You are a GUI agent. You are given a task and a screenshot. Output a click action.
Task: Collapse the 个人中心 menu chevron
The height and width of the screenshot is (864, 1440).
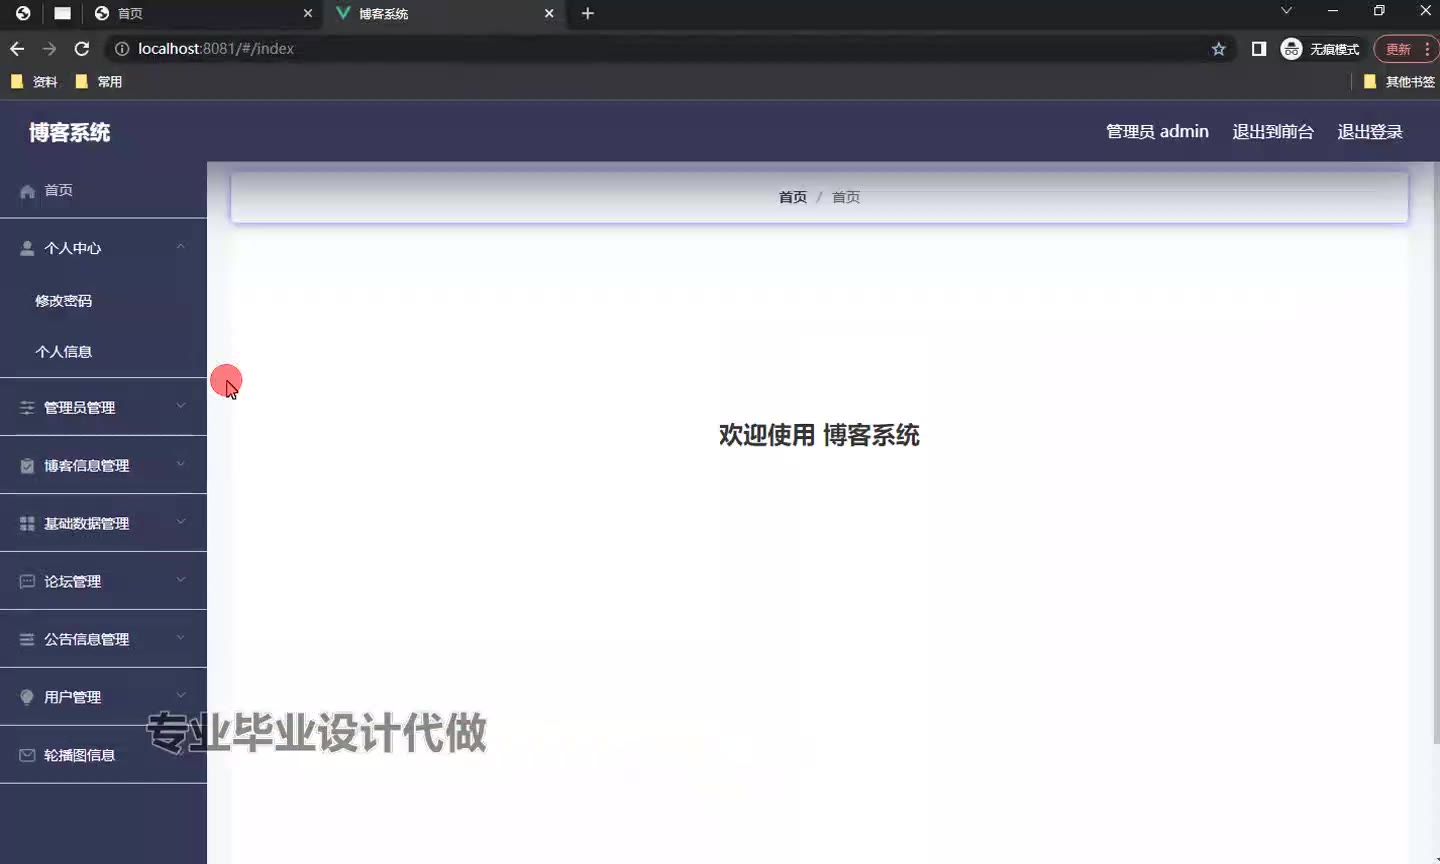181,247
